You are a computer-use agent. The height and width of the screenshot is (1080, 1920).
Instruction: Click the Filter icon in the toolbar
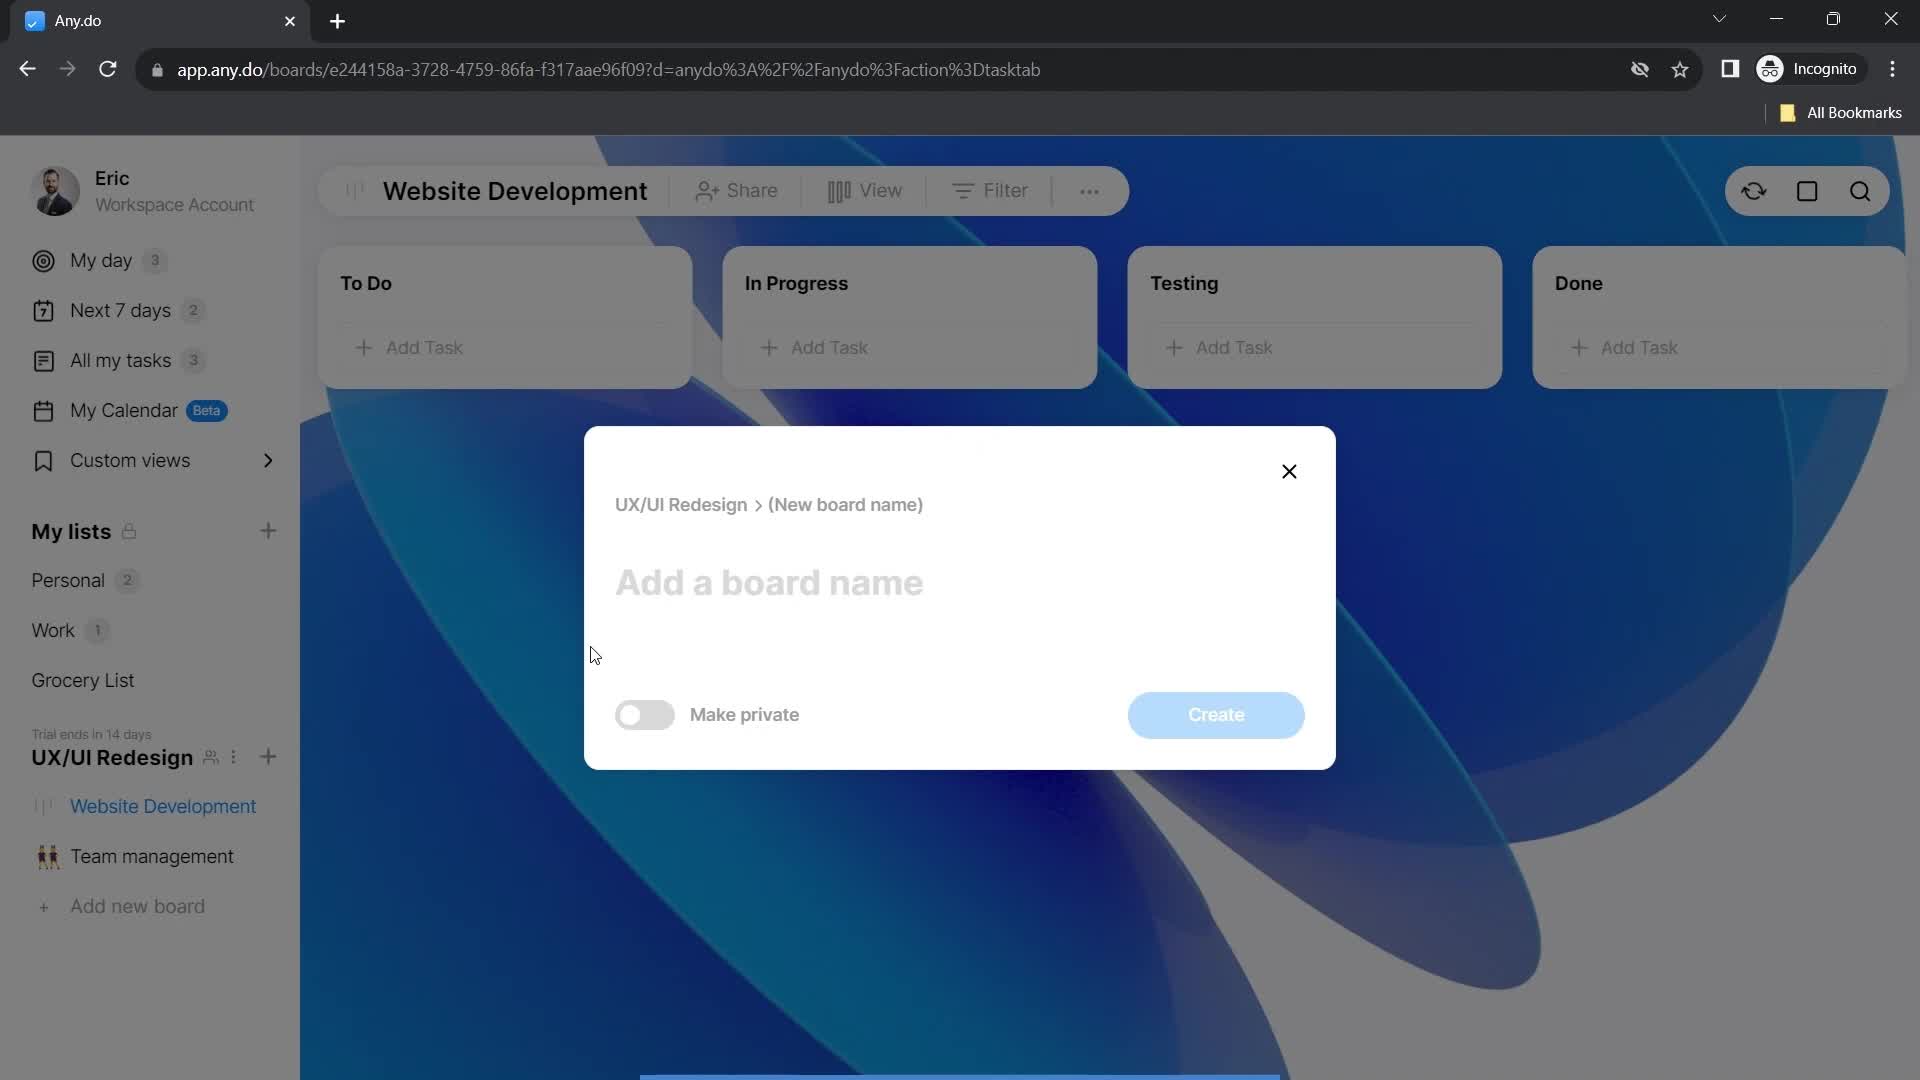(990, 190)
